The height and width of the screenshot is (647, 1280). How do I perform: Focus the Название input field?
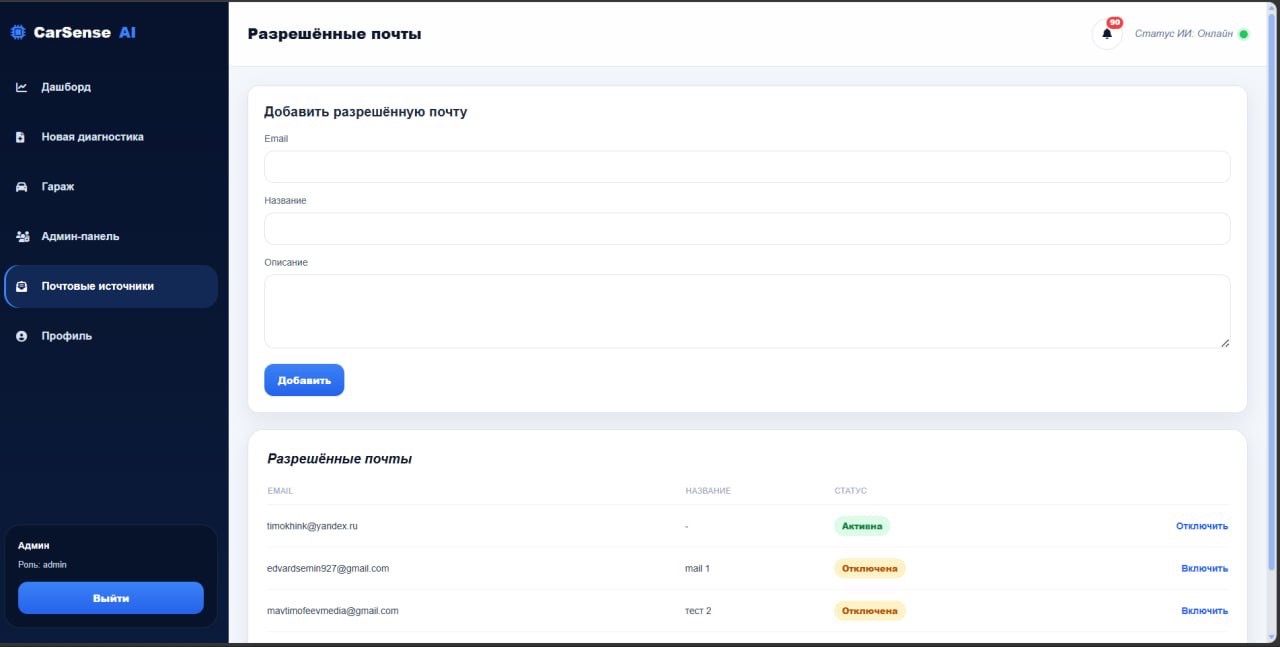click(x=747, y=229)
